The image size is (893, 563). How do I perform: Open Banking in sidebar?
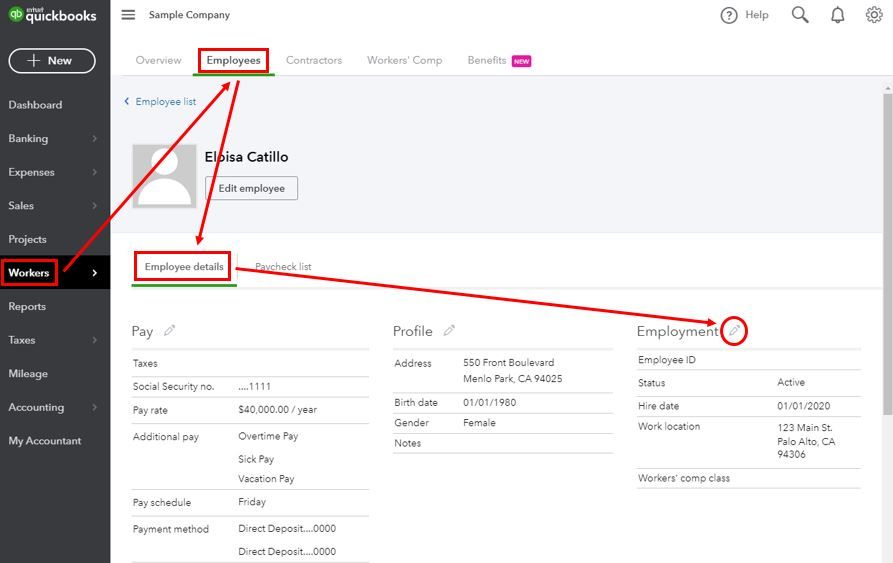point(28,138)
